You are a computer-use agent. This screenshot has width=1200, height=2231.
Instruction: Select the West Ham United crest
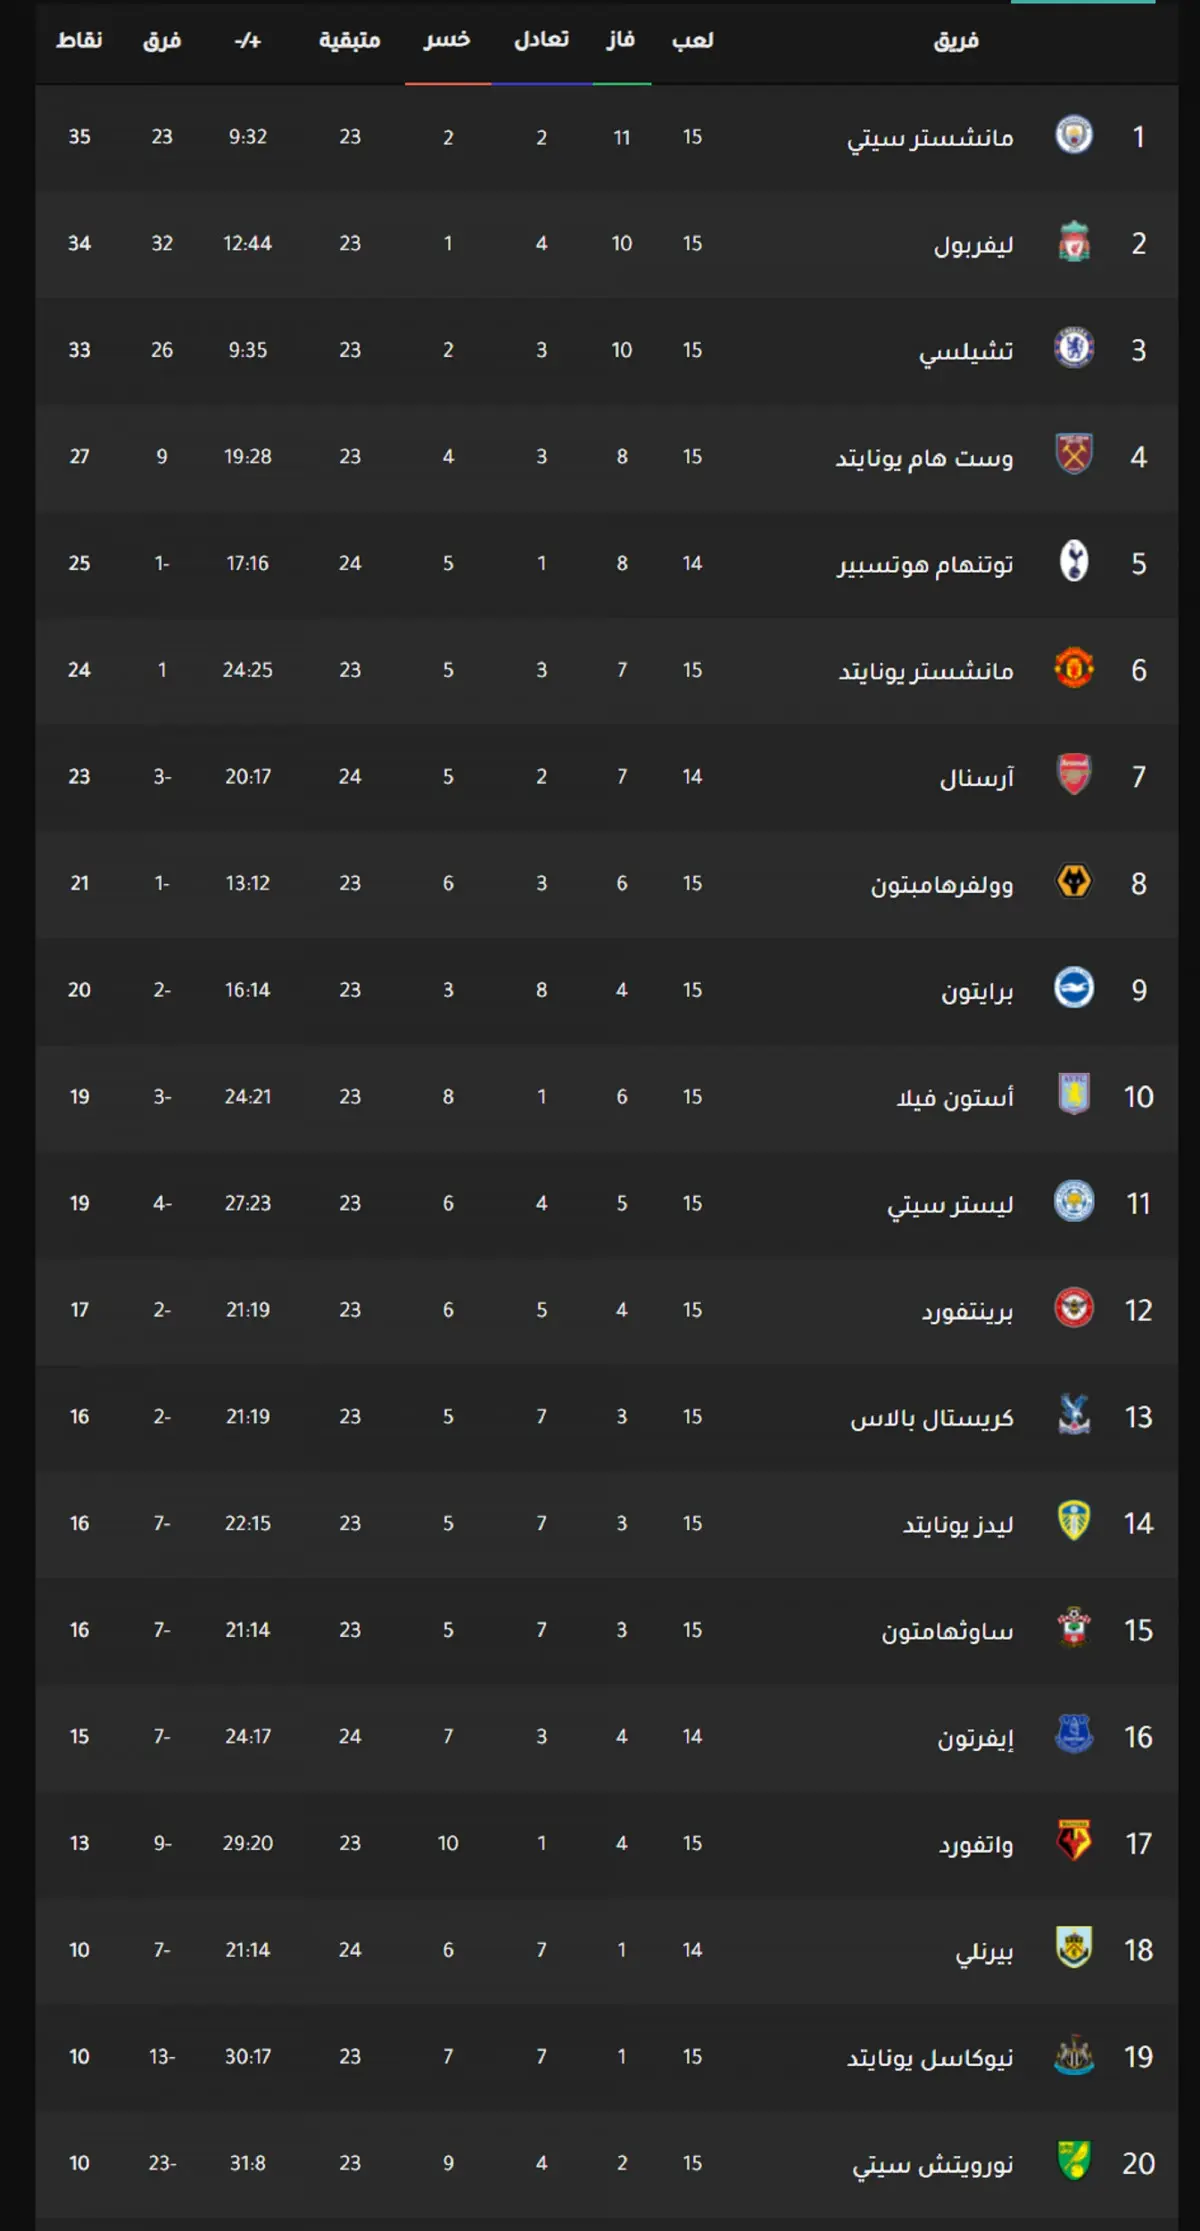tap(1074, 456)
